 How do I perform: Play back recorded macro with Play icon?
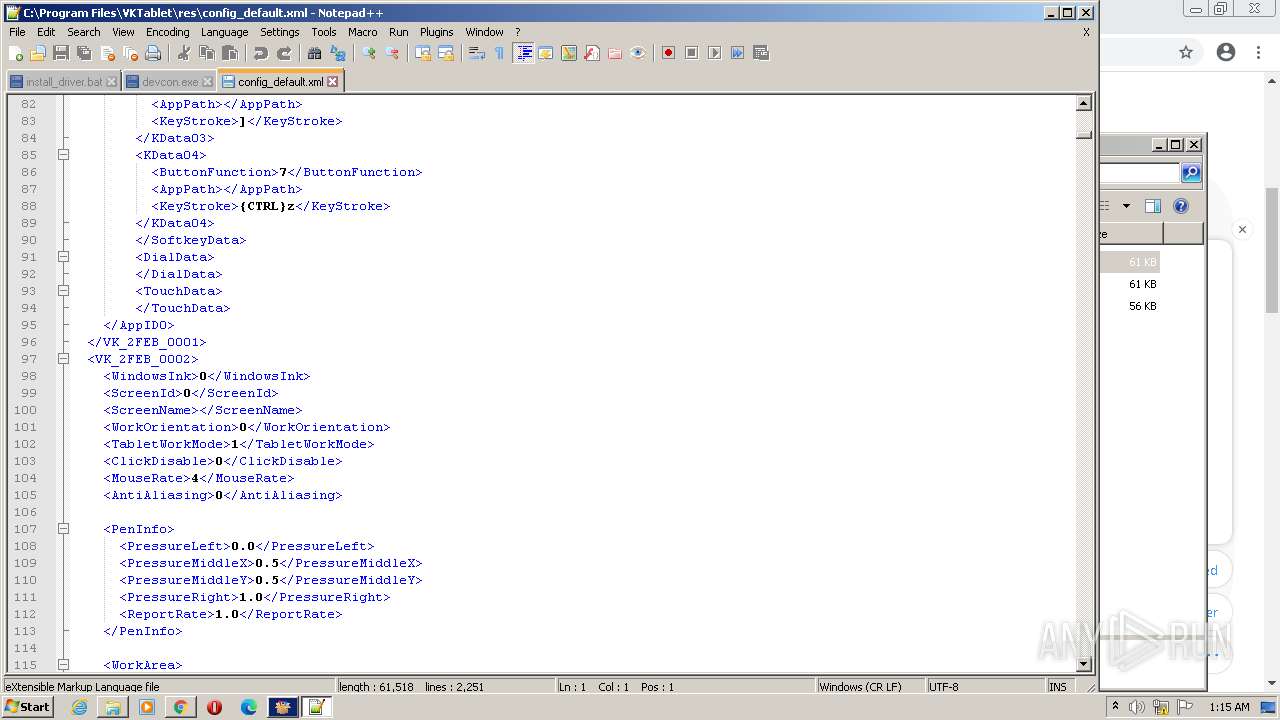pyautogui.click(x=714, y=53)
